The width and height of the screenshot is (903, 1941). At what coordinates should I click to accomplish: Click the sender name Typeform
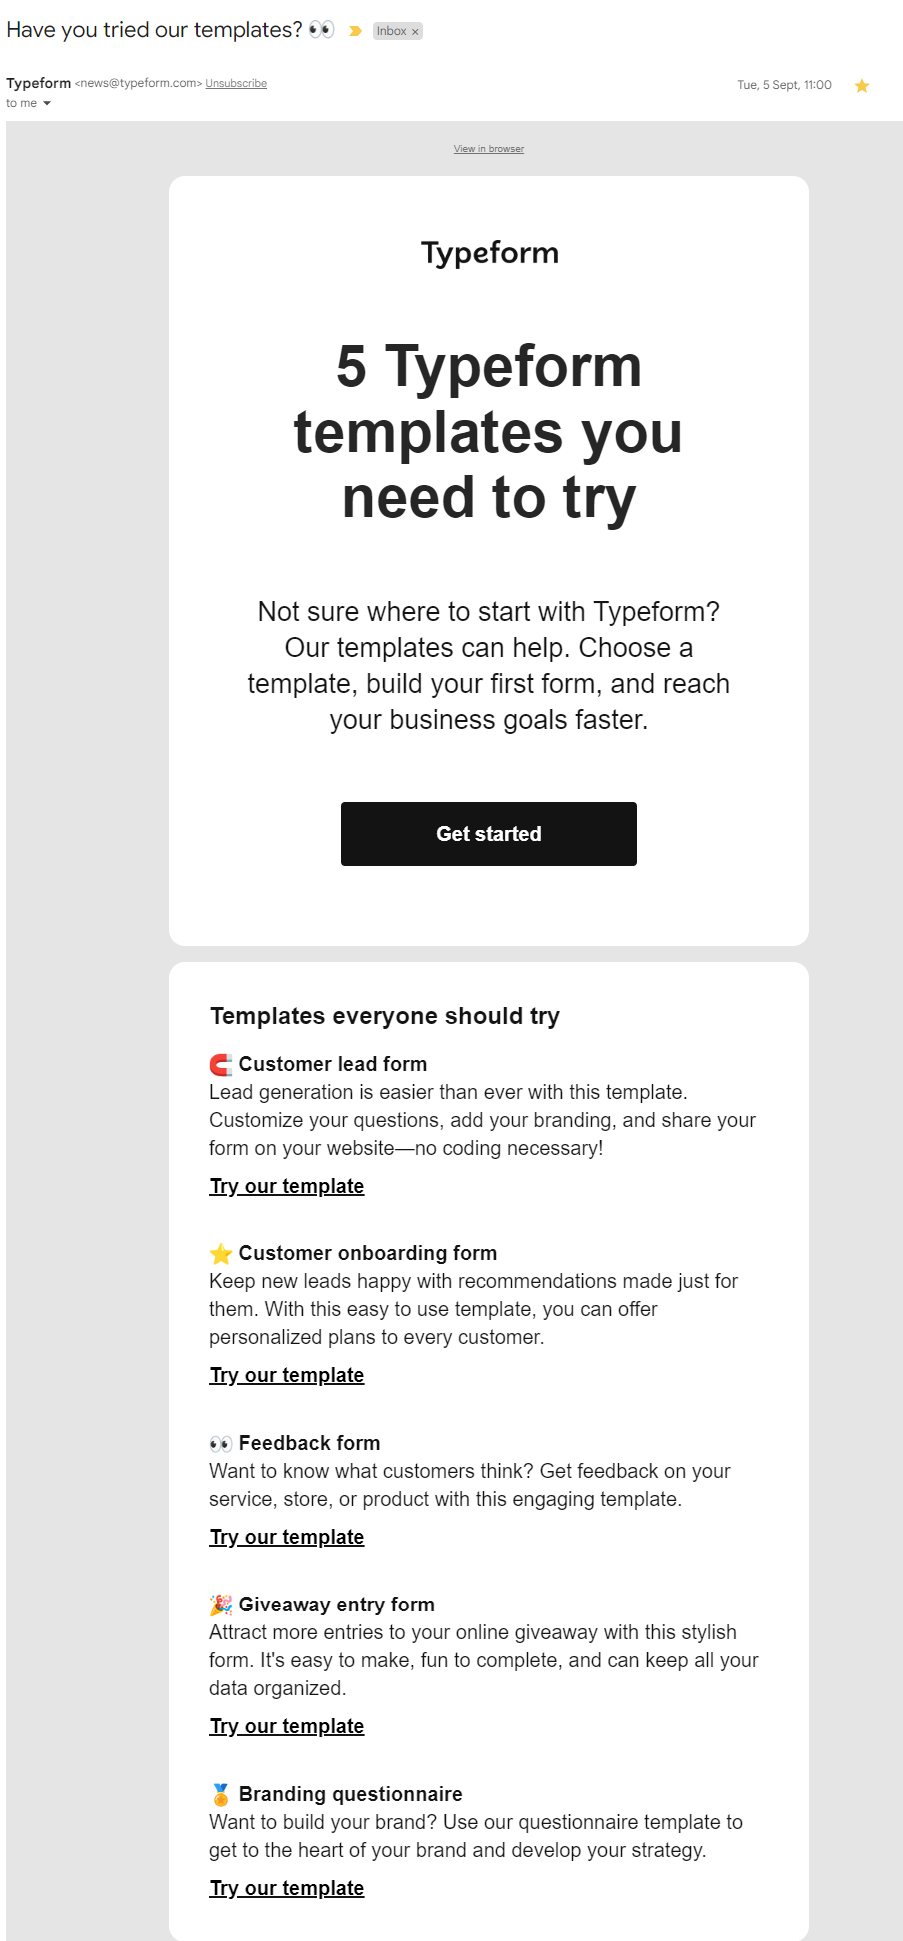(38, 83)
